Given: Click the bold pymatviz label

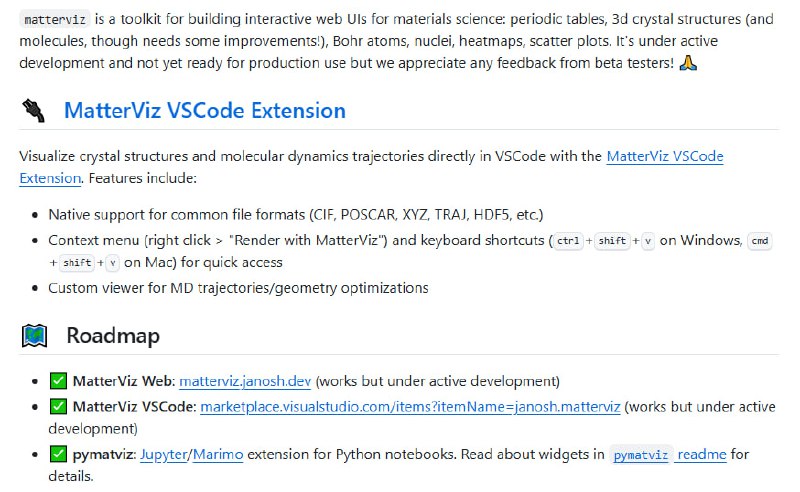Looking at the screenshot, I should (x=103, y=455).
